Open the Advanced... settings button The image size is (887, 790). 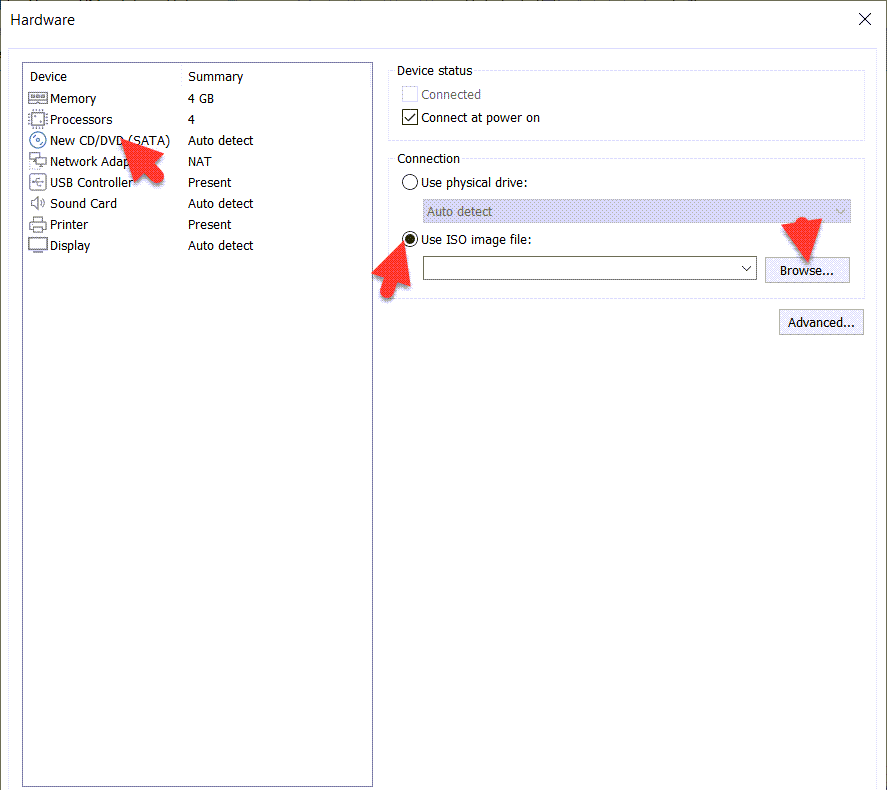click(x=821, y=322)
